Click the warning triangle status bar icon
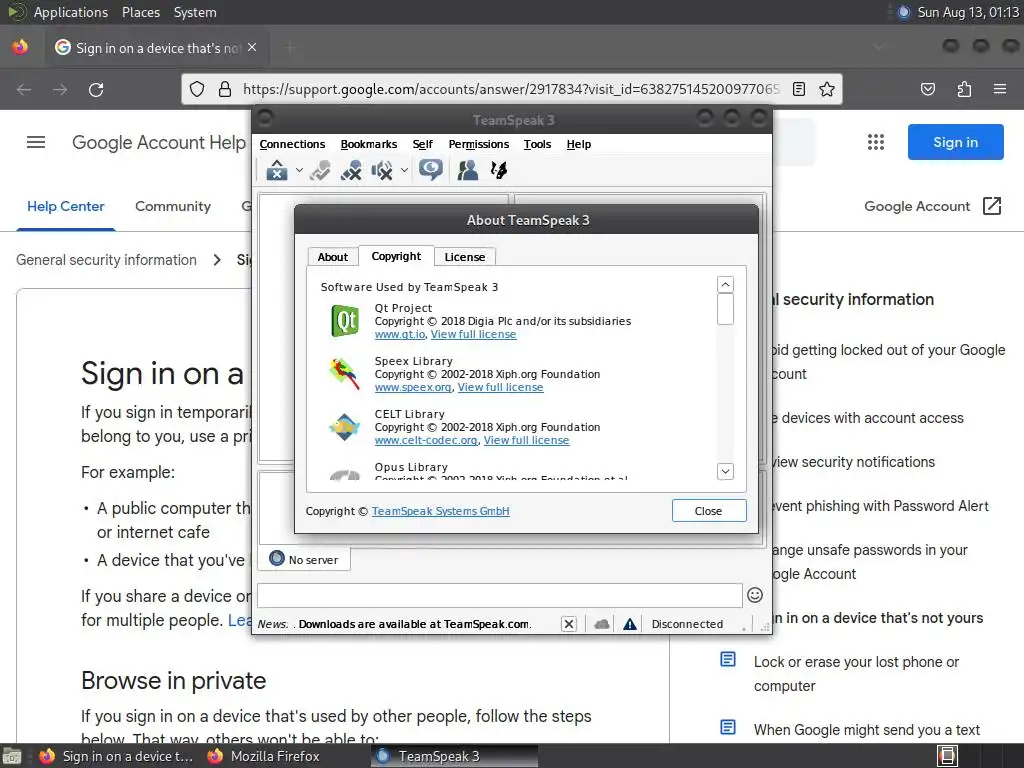The width and height of the screenshot is (1024, 768). click(630, 624)
